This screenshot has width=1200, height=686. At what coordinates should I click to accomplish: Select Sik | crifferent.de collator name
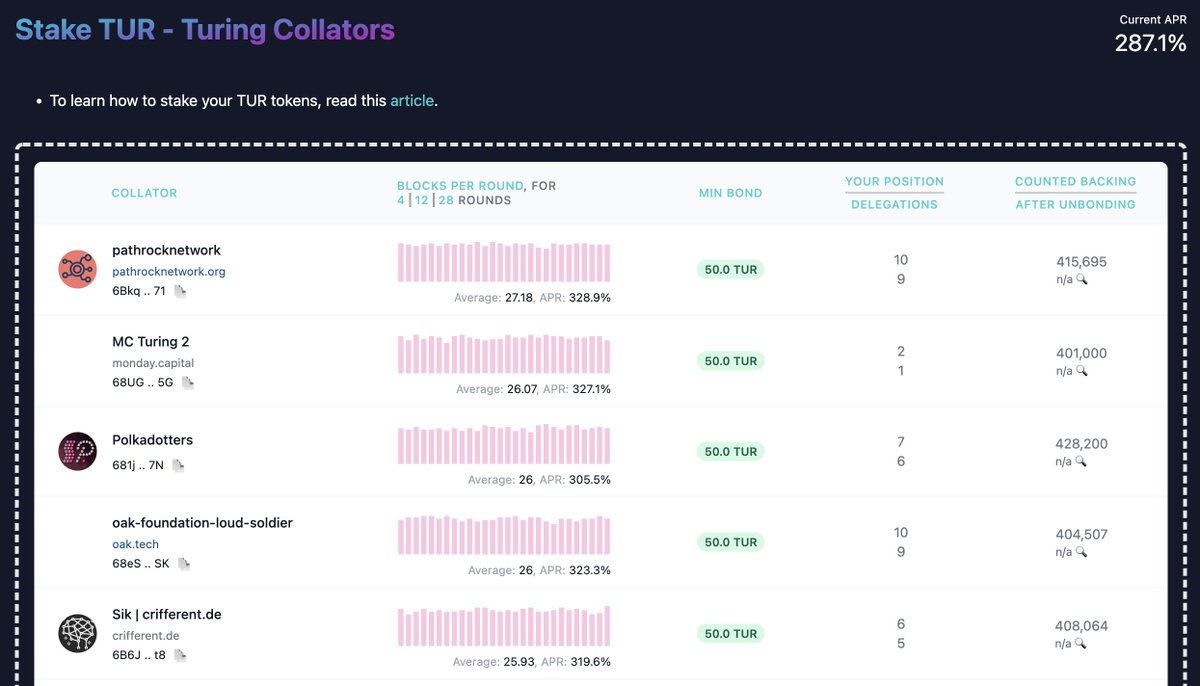[x=167, y=614]
